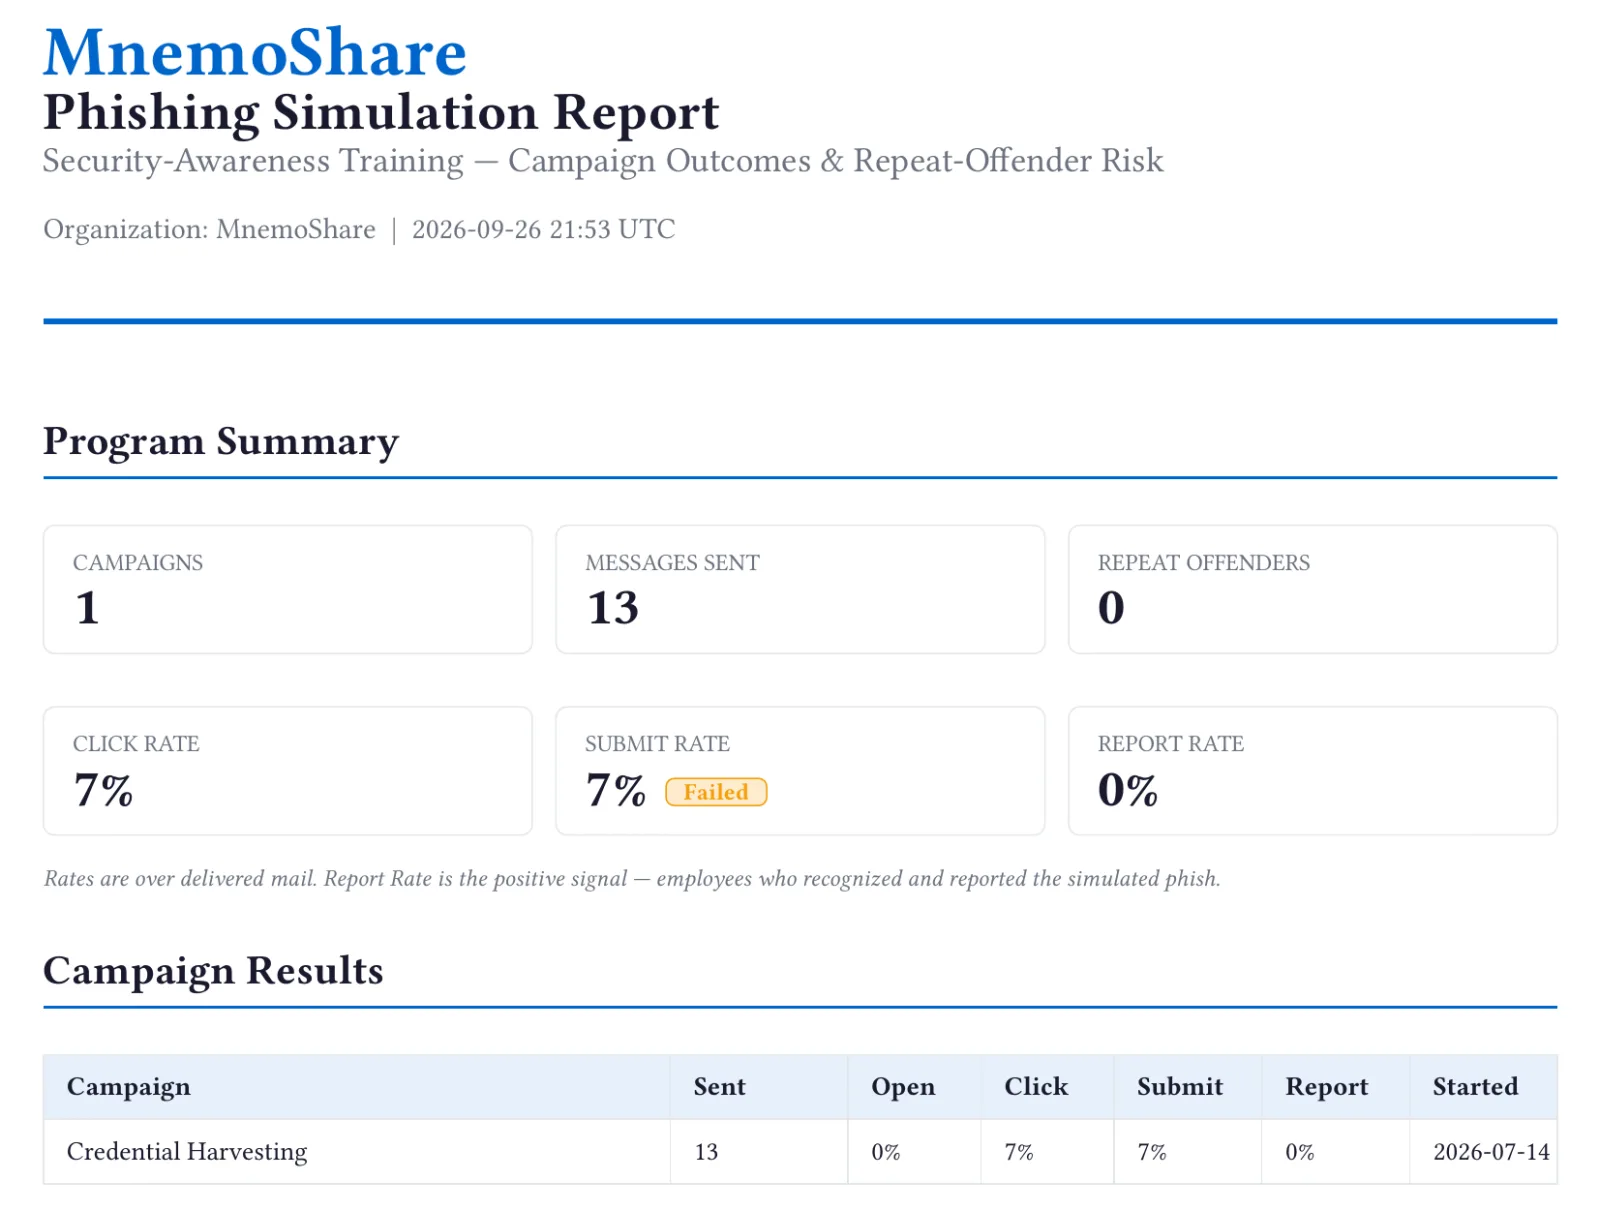Click the SUBMIT RATE card label
This screenshot has width=1600, height=1210.
coord(657,744)
